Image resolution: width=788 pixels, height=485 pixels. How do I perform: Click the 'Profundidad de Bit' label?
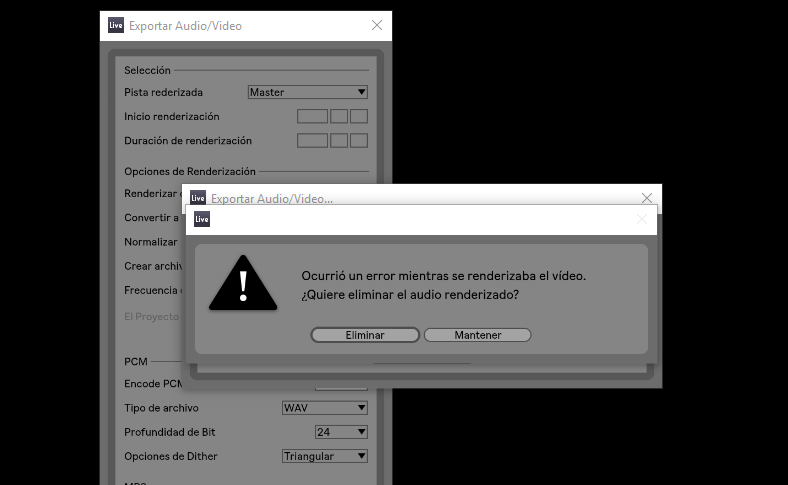click(x=170, y=432)
